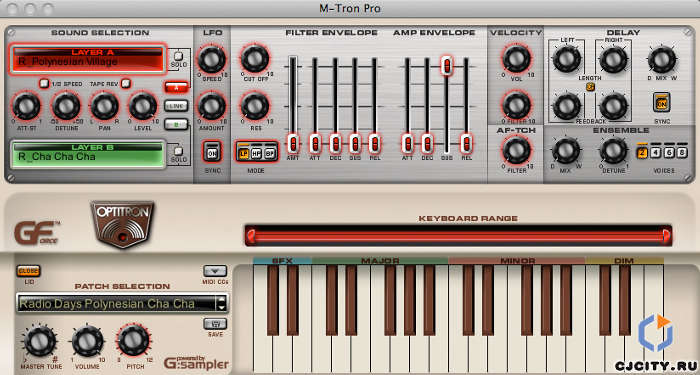Toggle the Delay Sync ON switch

[662, 102]
